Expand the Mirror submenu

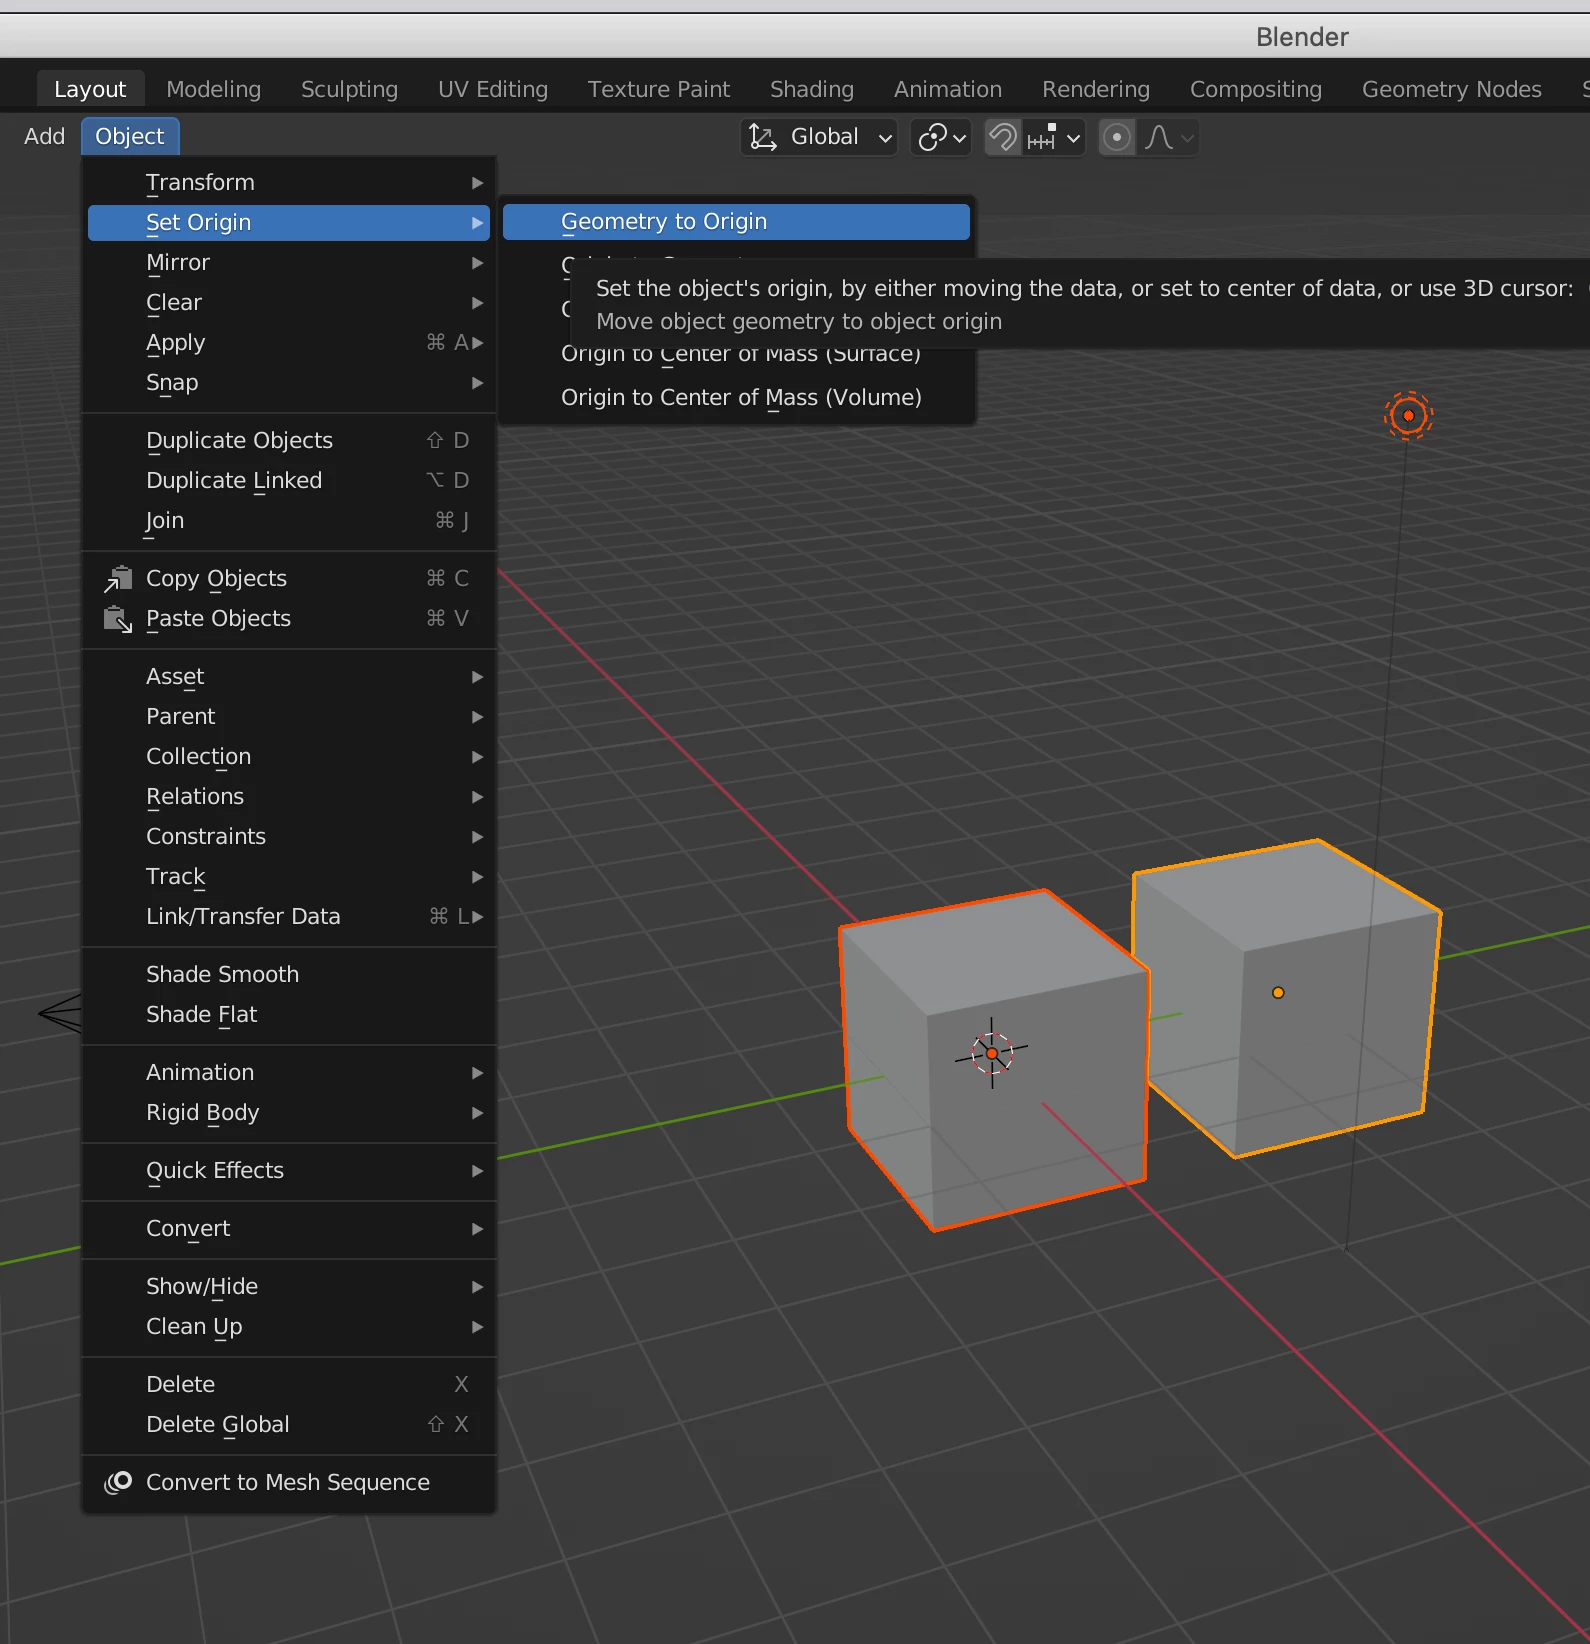tap(288, 263)
